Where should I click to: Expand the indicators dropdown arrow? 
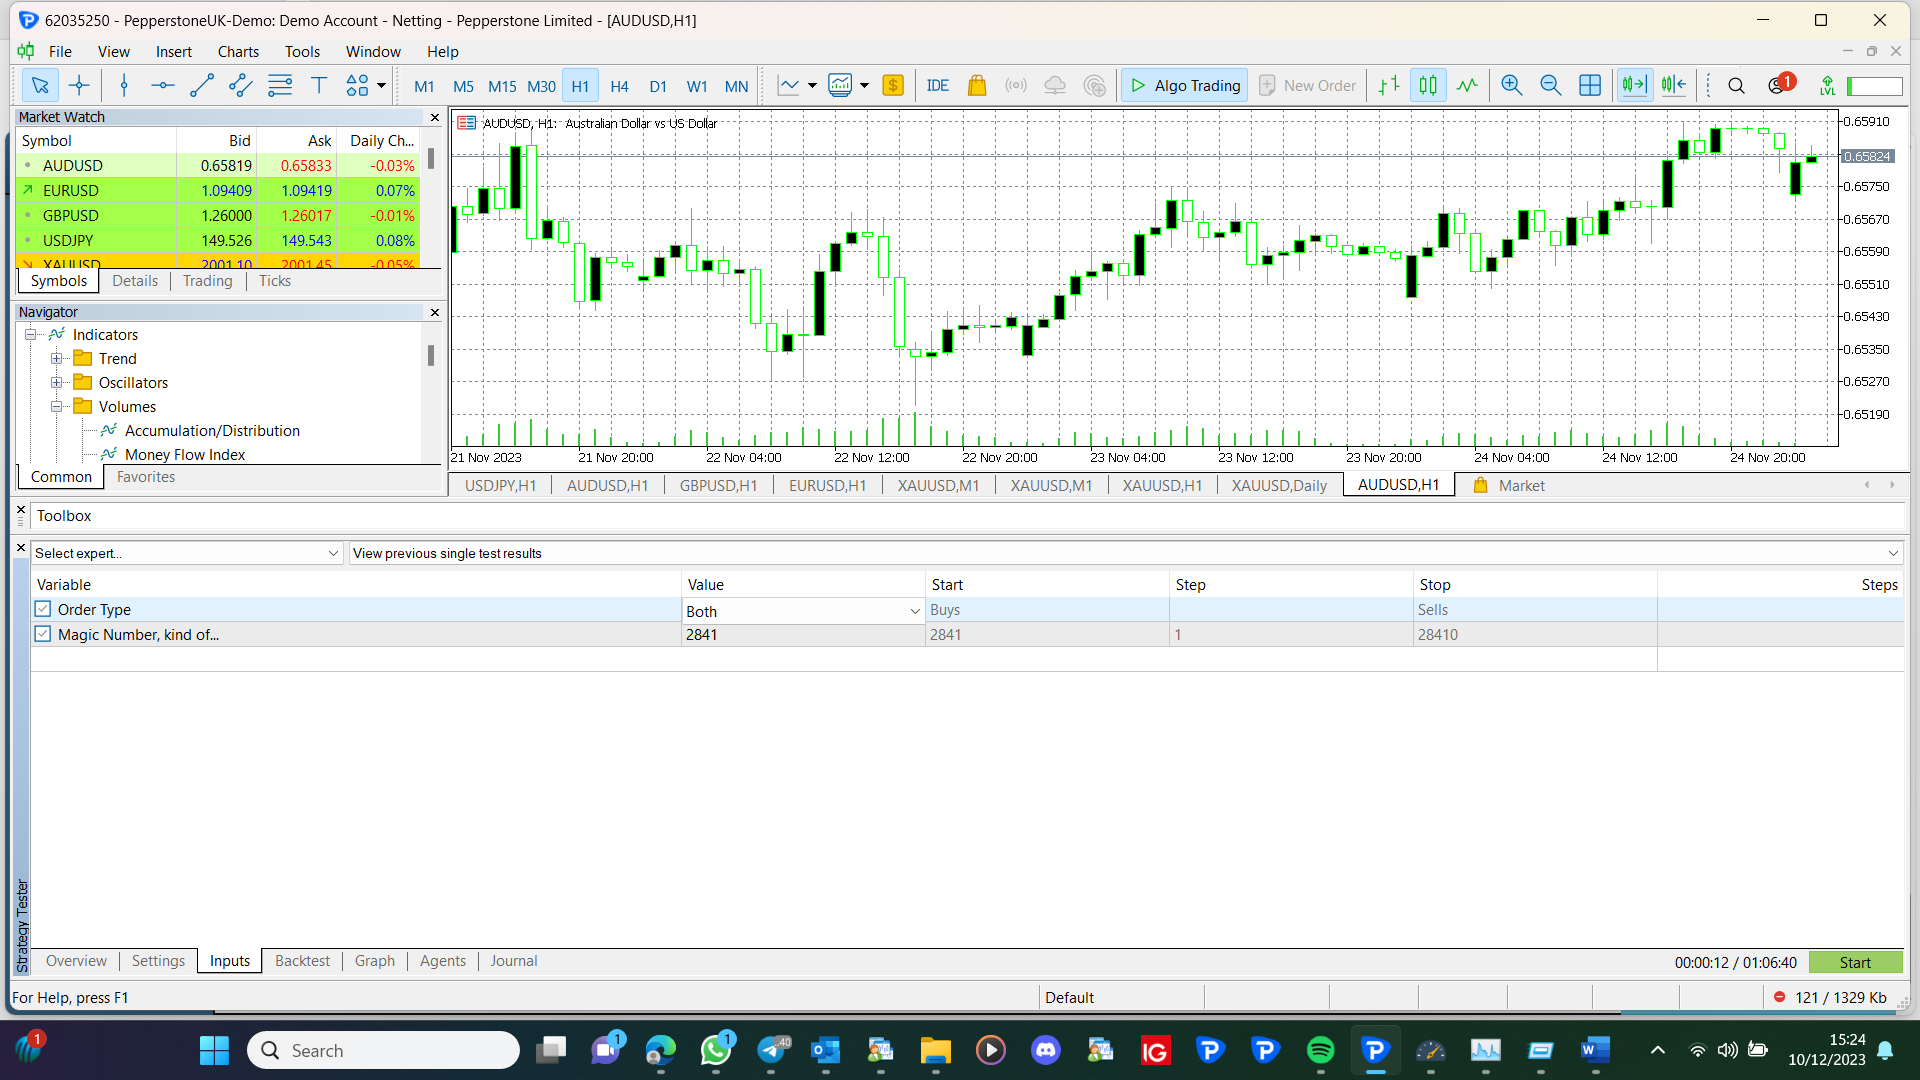(864, 86)
